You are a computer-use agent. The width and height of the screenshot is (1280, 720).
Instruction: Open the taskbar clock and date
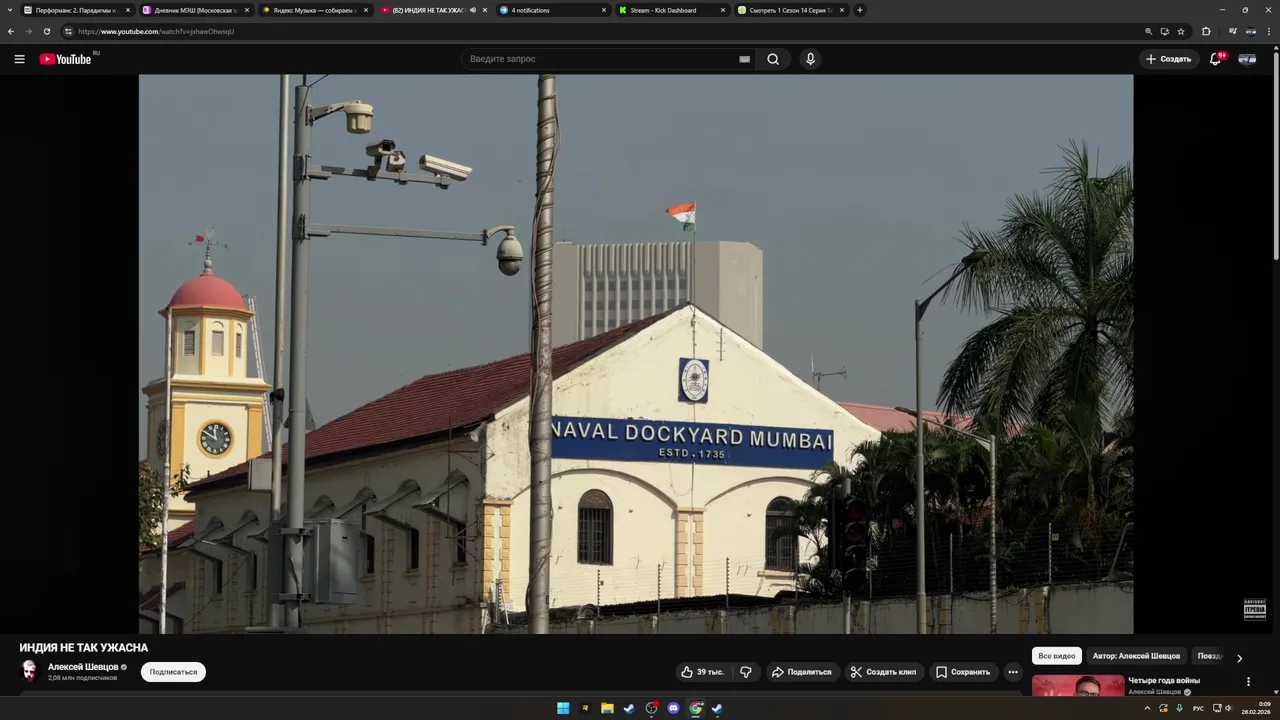(1258, 708)
